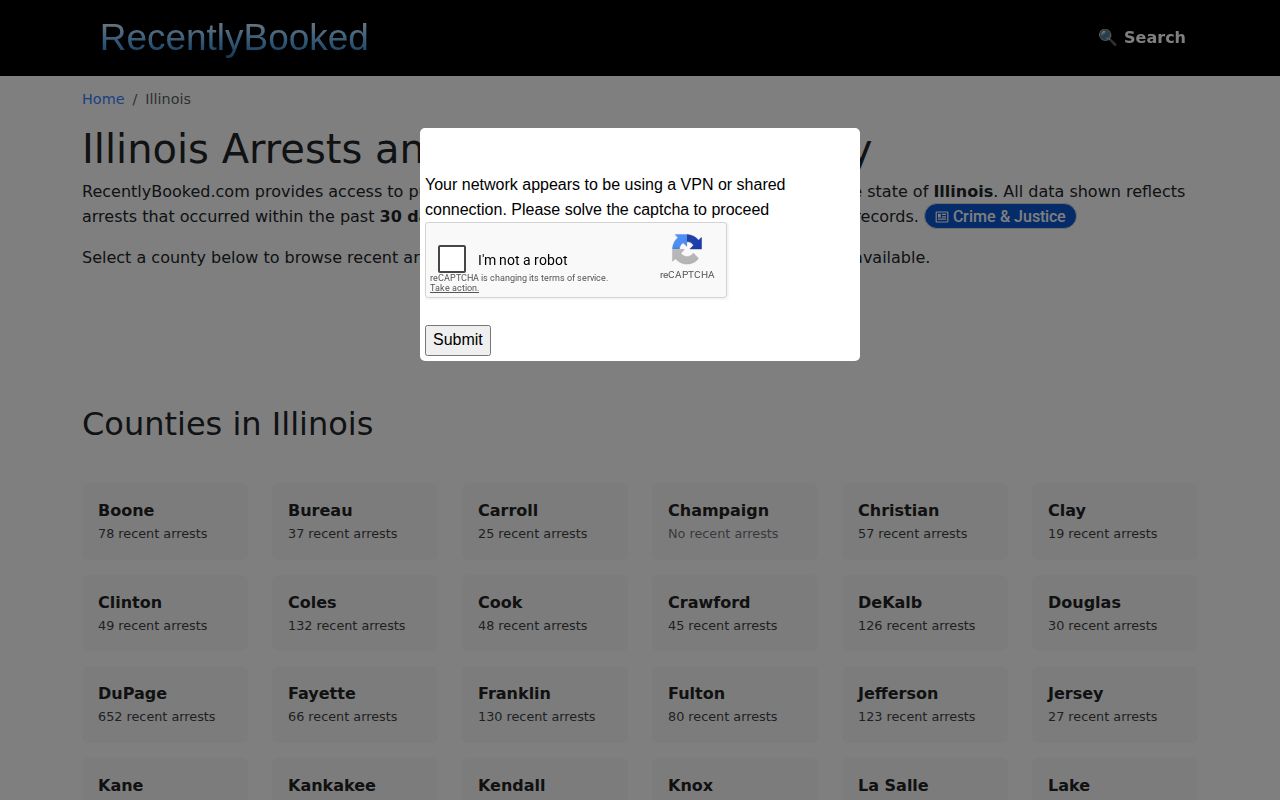Open Jefferson county arrests
This screenshot has width=1280, height=800.
(925, 704)
